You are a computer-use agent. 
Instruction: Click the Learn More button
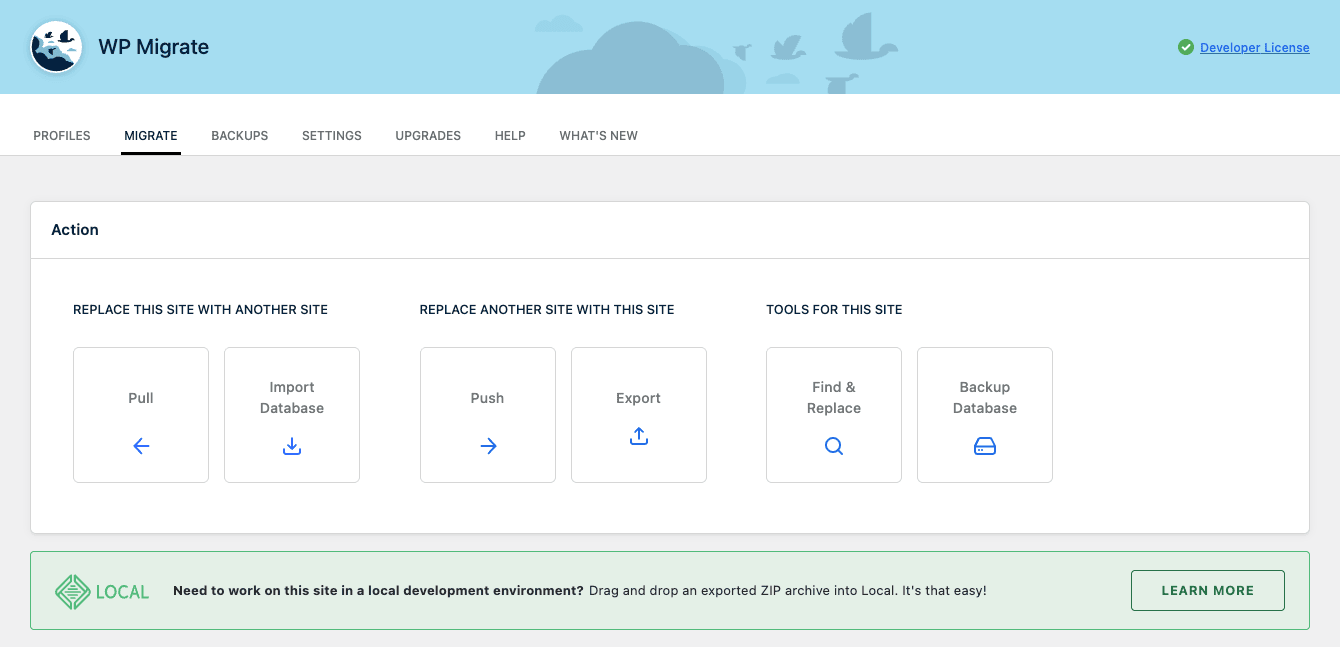click(x=1208, y=591)
